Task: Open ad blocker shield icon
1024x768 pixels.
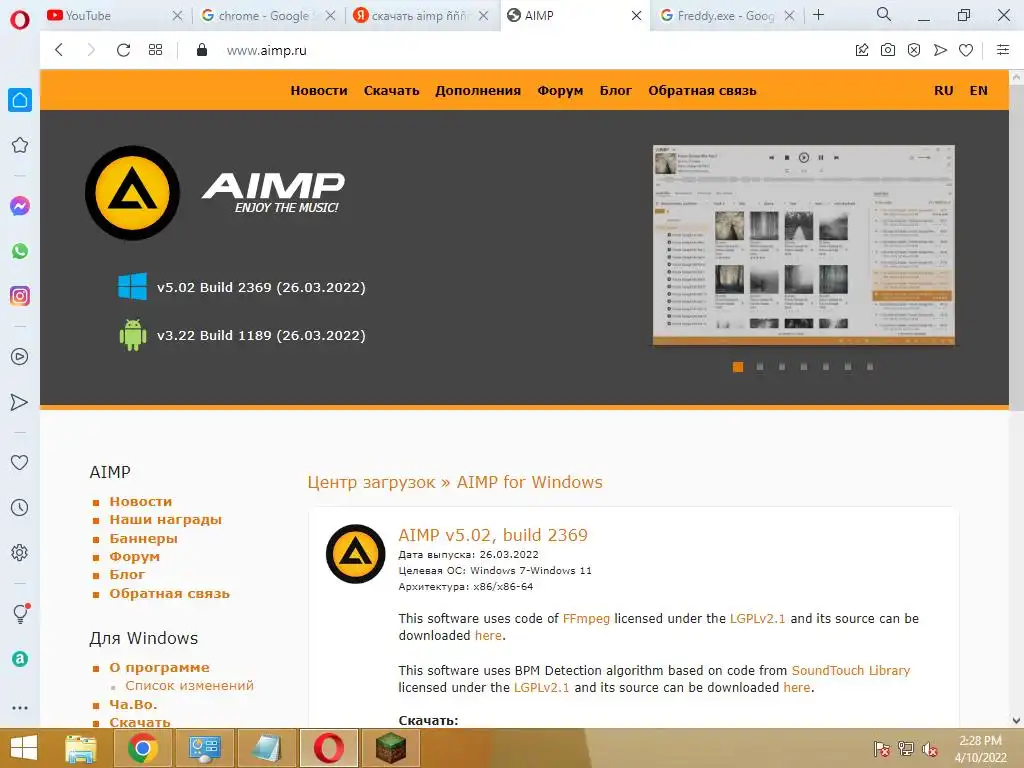Action: click(x=914, y=50)
